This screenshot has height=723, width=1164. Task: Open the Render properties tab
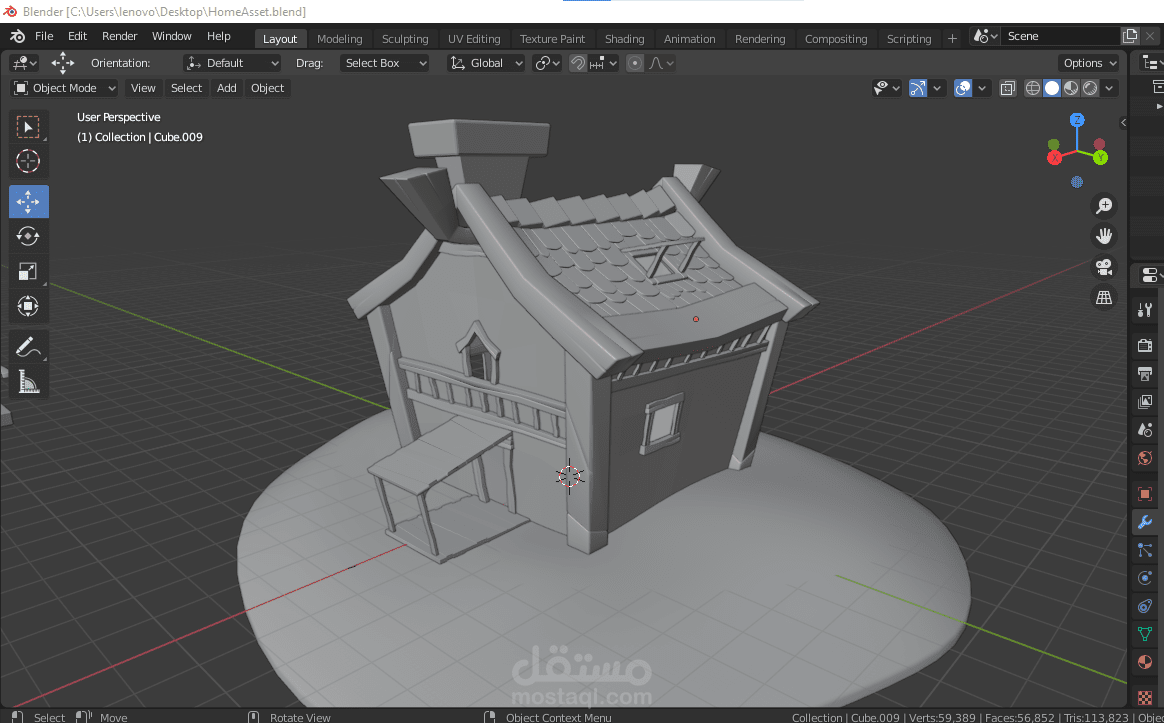pos(1145,345)
